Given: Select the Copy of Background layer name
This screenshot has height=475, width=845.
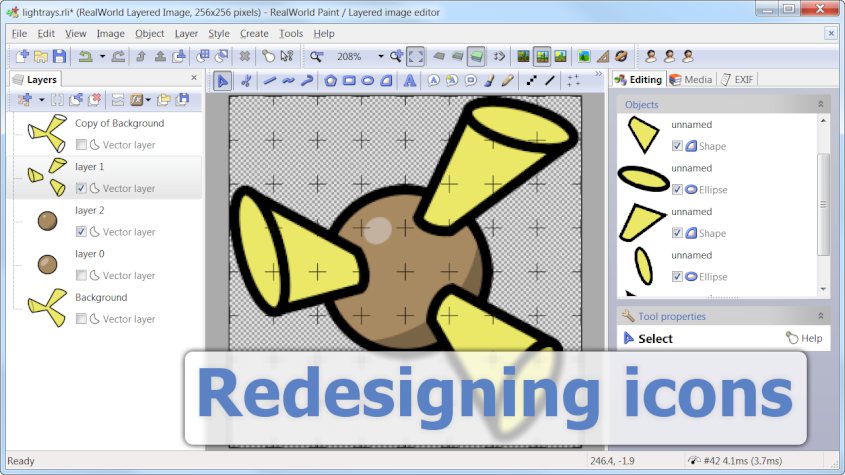Looking at the screenshot, I should (120, 123).
